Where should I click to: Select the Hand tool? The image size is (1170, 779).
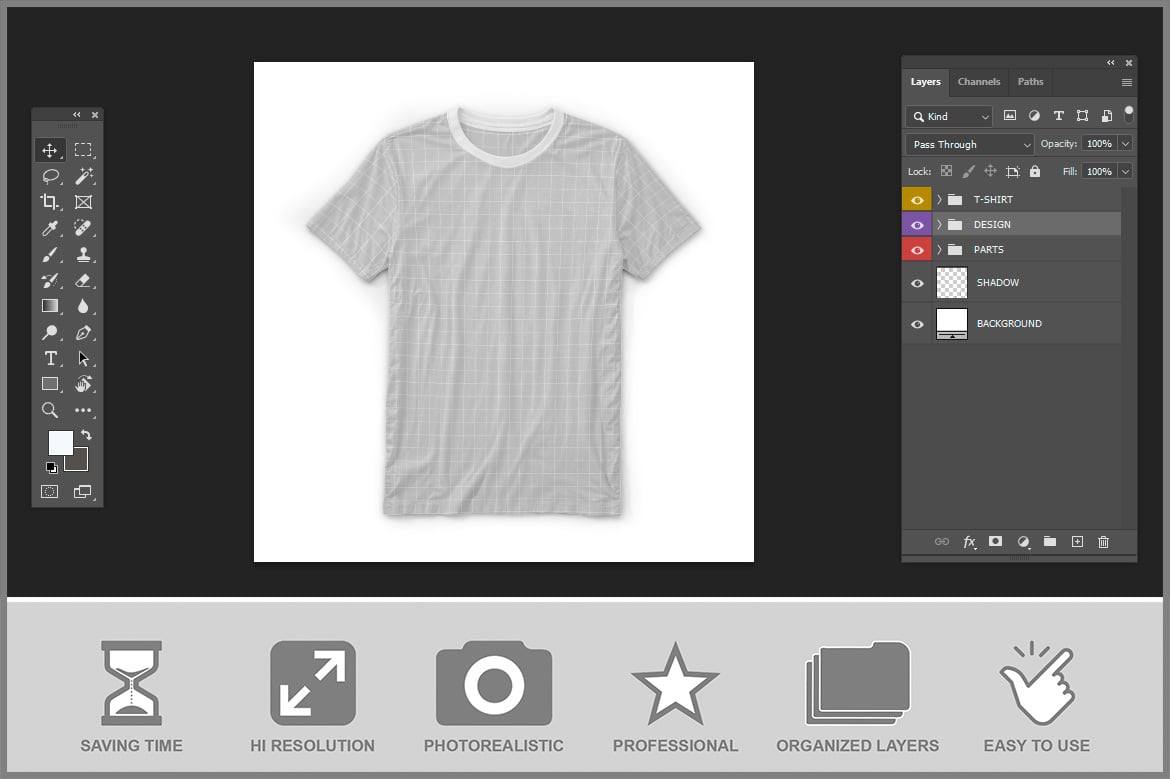83,384
